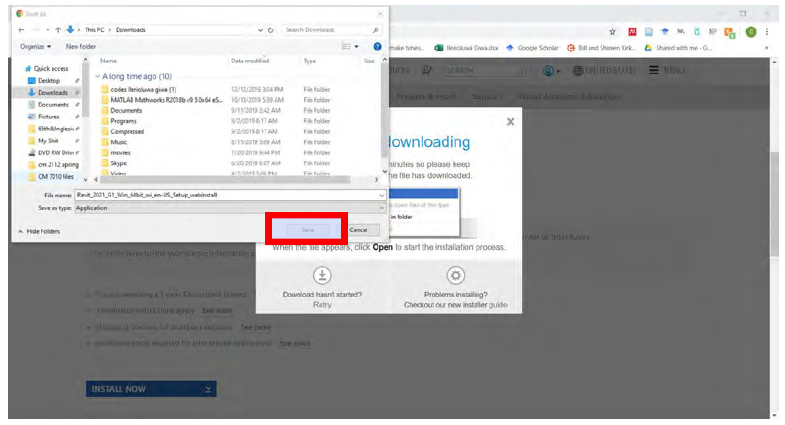Click the Problems installing gear icon
785x425 pixels.
tap(455, 276)
